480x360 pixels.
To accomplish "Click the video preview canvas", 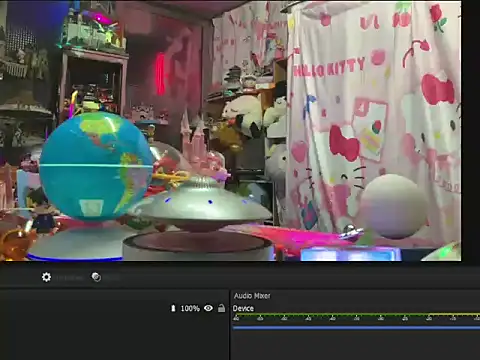I will click(230, 131).
